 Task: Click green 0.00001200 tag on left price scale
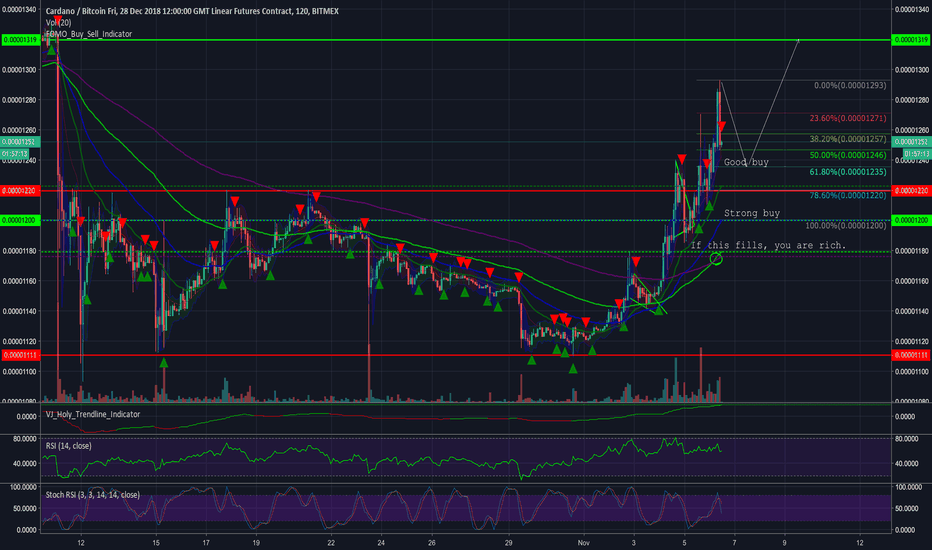click(x=21, y=221)
